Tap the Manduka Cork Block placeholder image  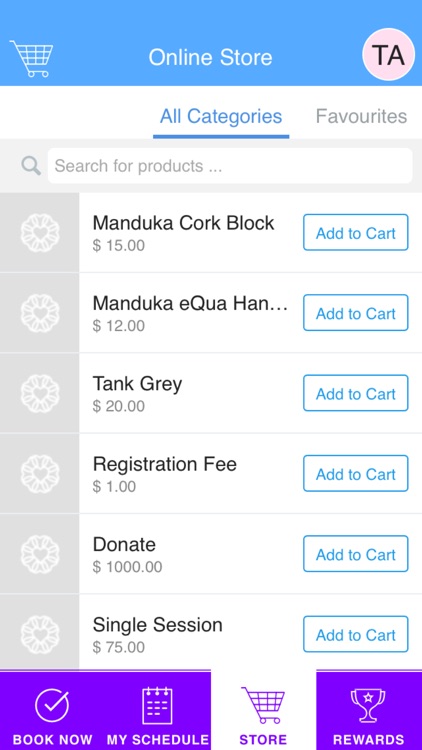pos(40,232)
